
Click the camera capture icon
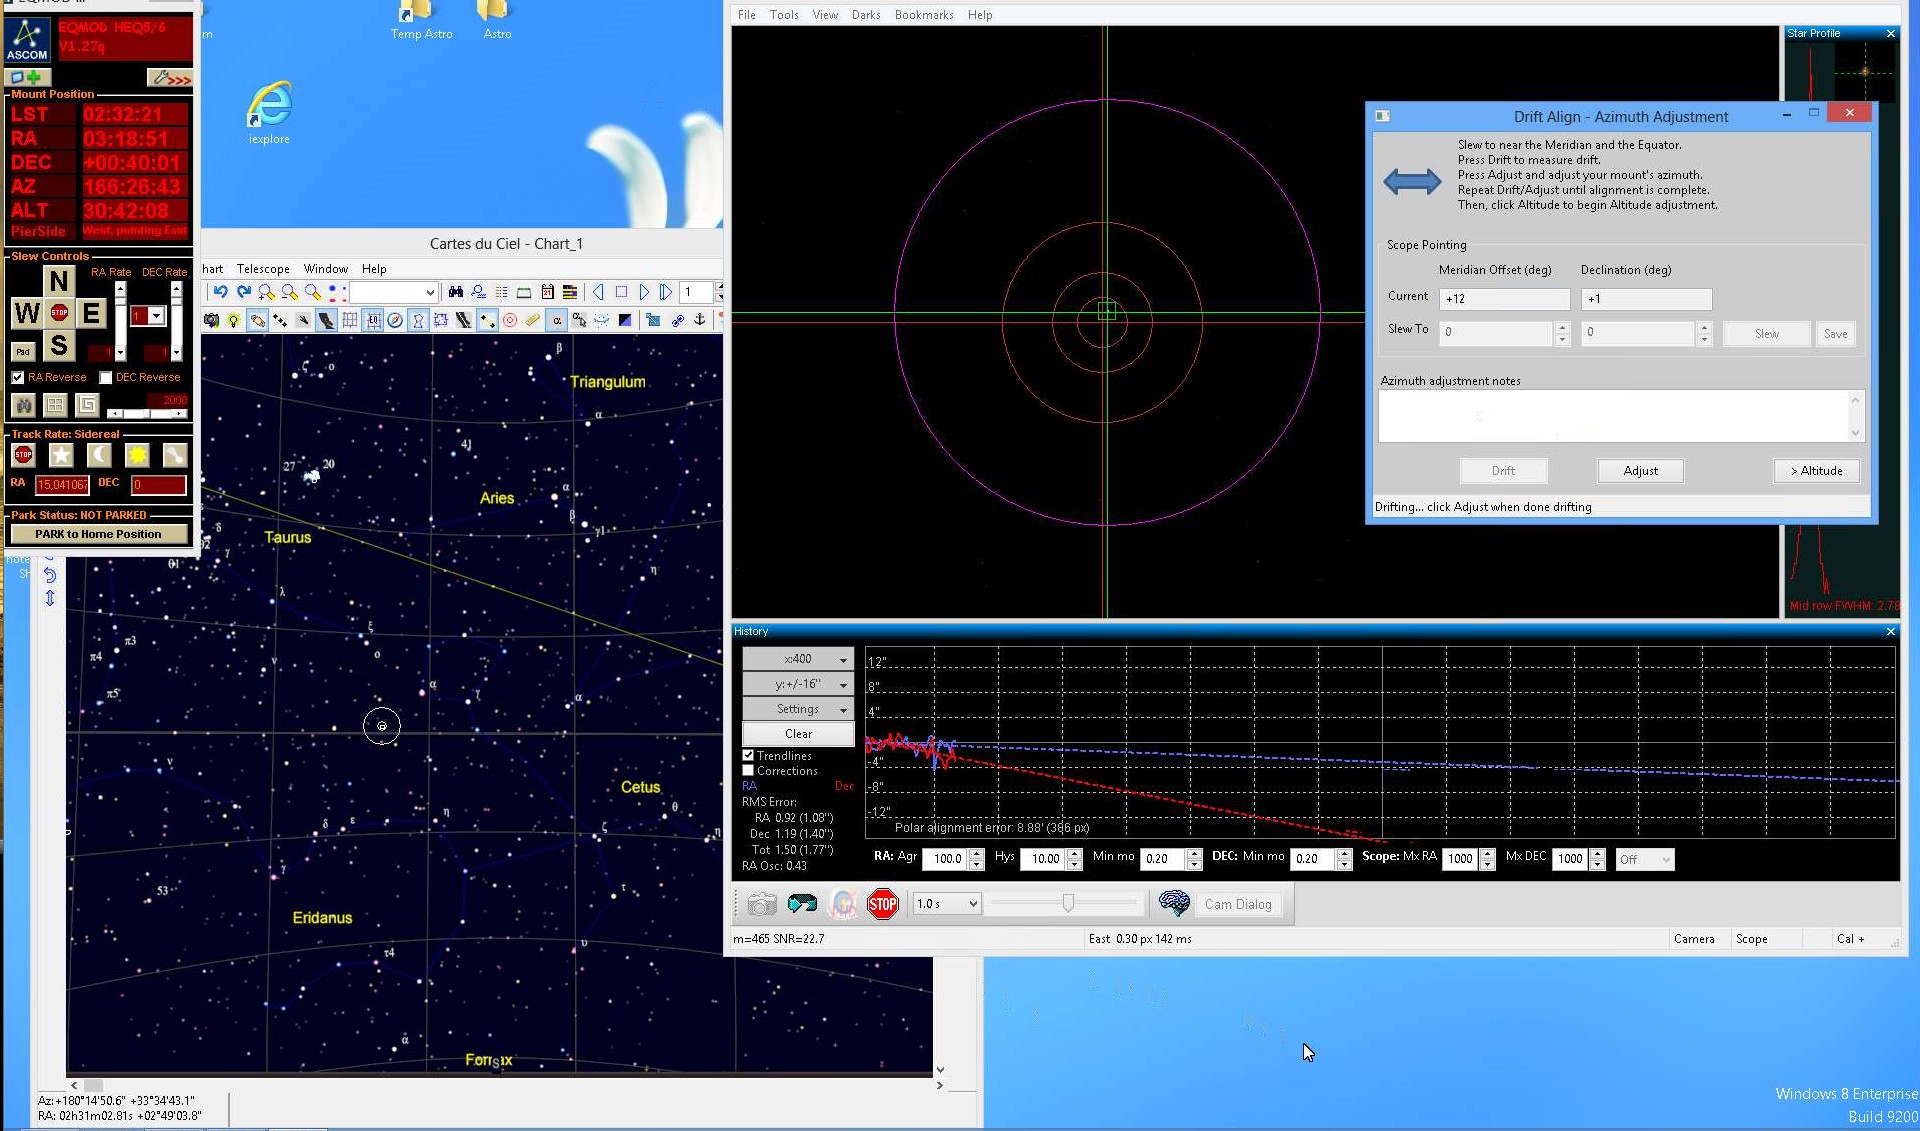(761, 903)
